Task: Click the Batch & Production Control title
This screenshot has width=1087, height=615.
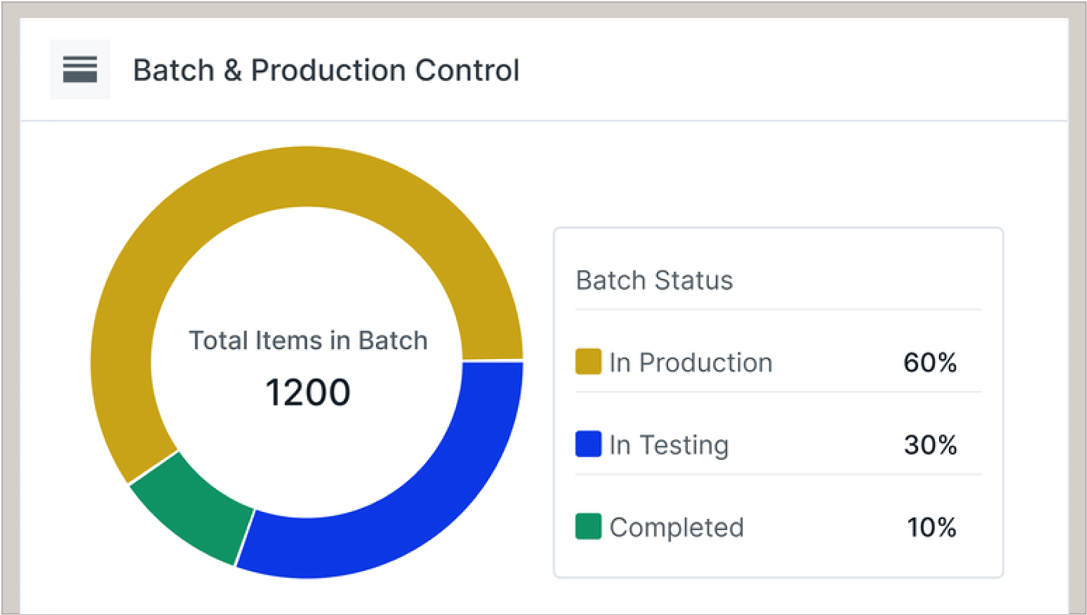Action: [326, 71]
